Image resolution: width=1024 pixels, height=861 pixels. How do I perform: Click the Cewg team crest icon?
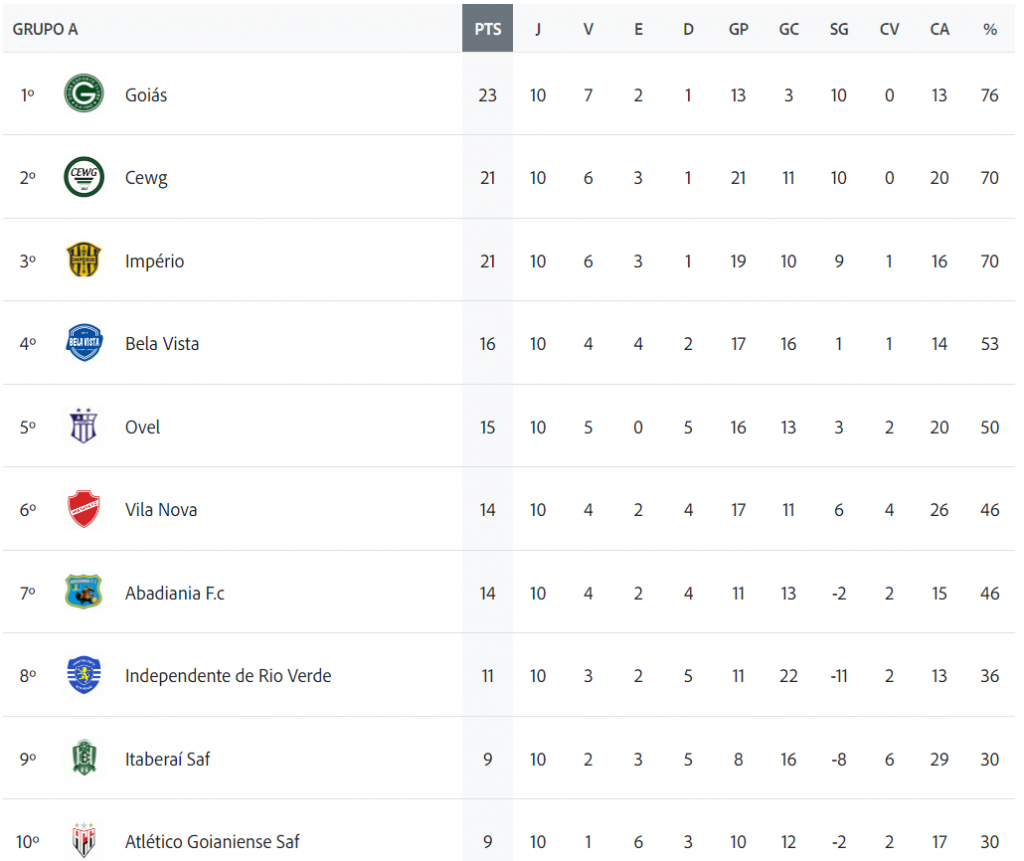(84, 178)
